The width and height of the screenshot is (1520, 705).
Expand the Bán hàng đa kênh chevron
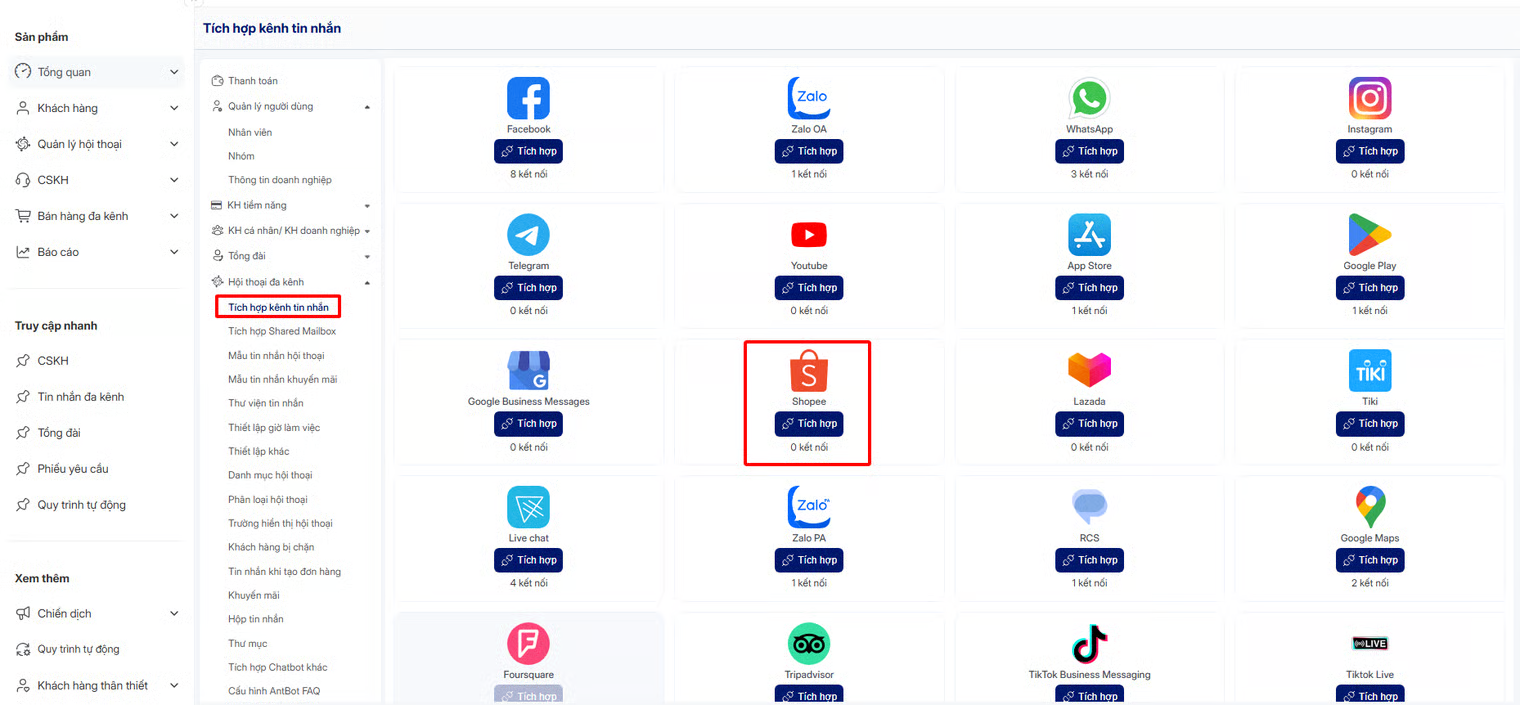click(x=174, y=216)
